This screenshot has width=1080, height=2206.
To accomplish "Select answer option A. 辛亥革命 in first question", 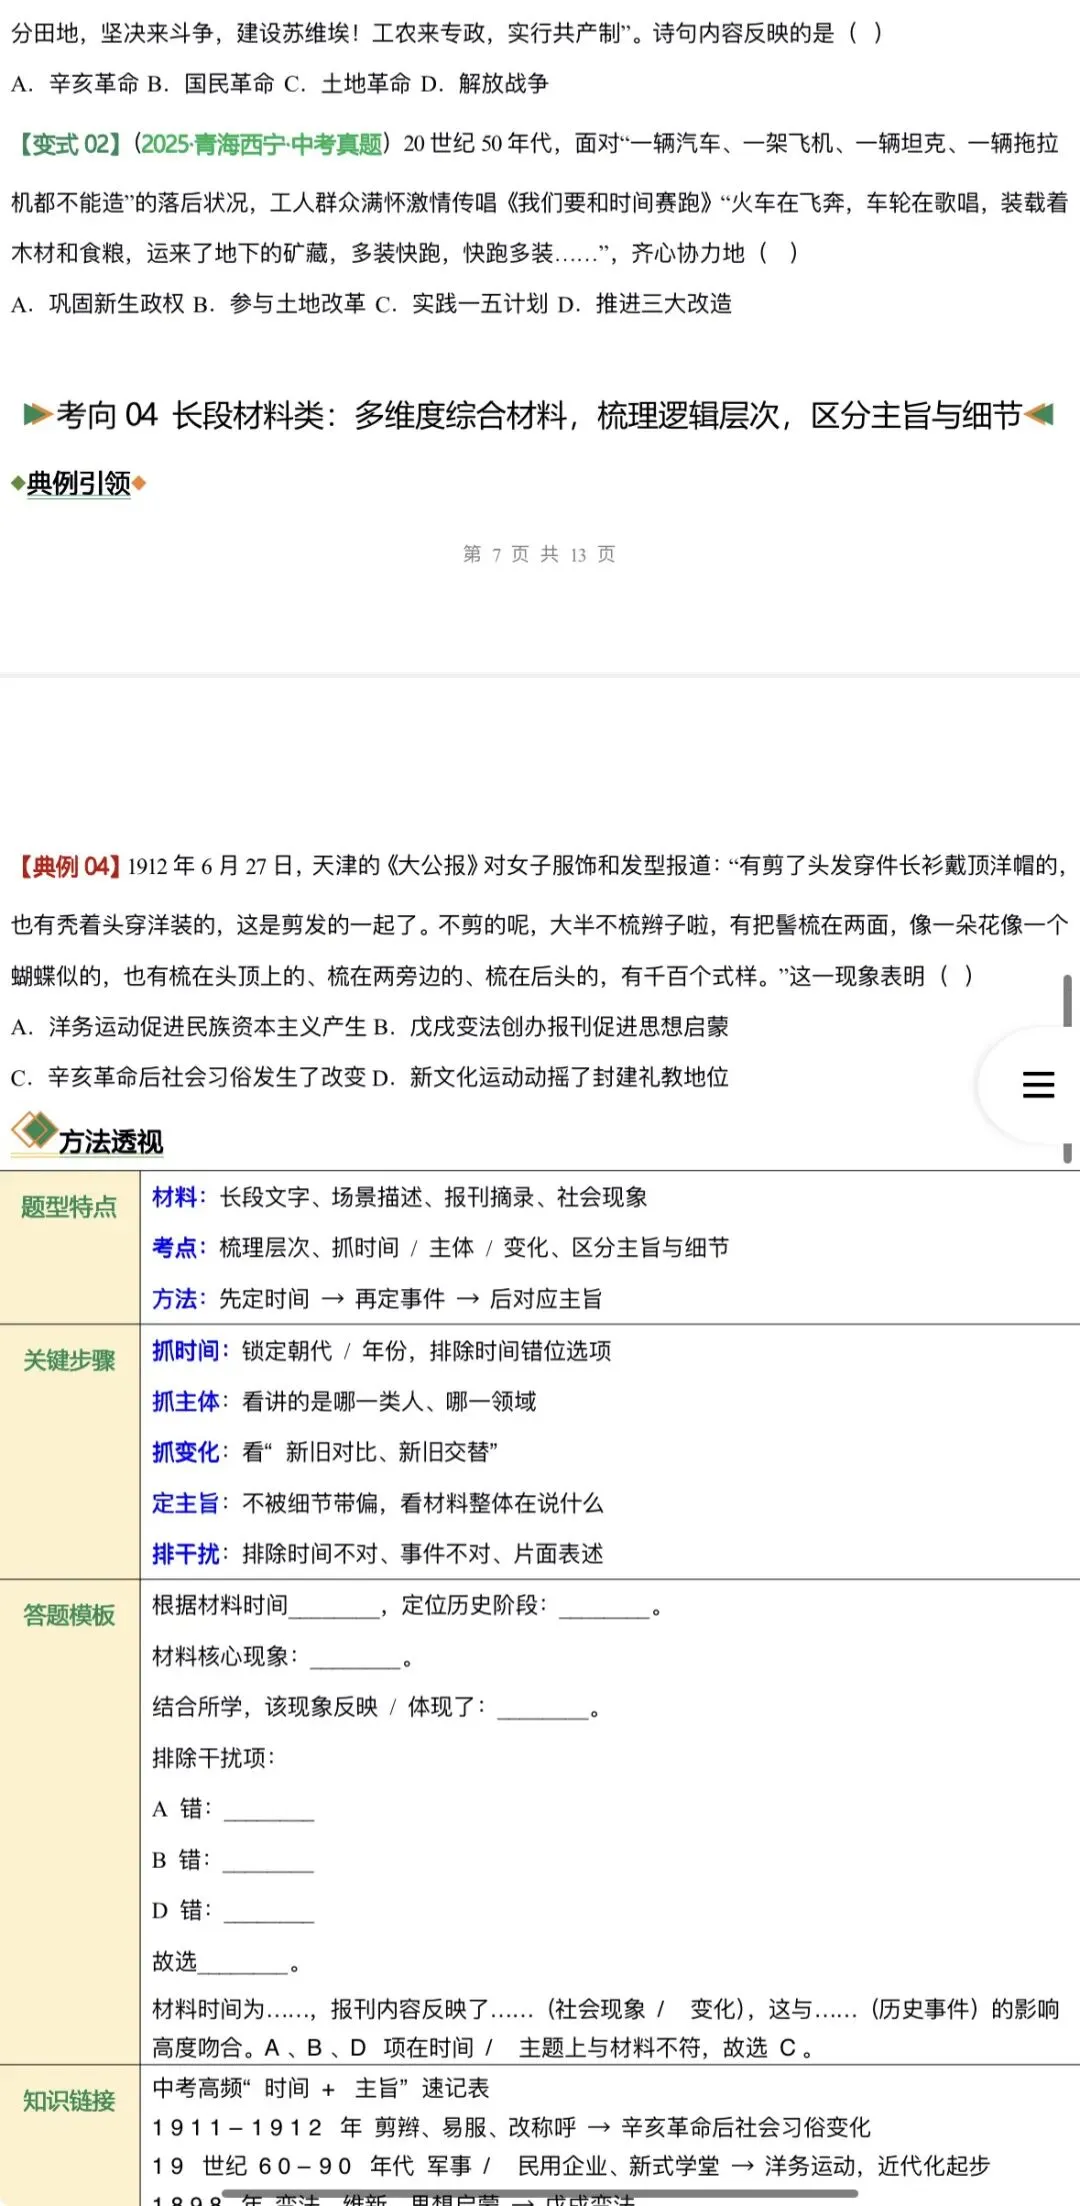I will click(75, 84).
